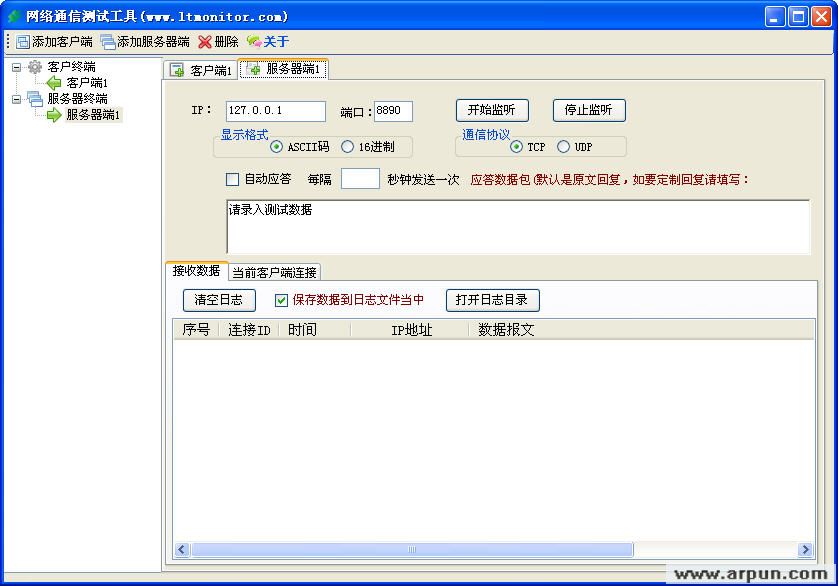Select 客户端1 with green arrow icon in tree
This screenshot has width=838, height=586.
click(x=75, y=82)
